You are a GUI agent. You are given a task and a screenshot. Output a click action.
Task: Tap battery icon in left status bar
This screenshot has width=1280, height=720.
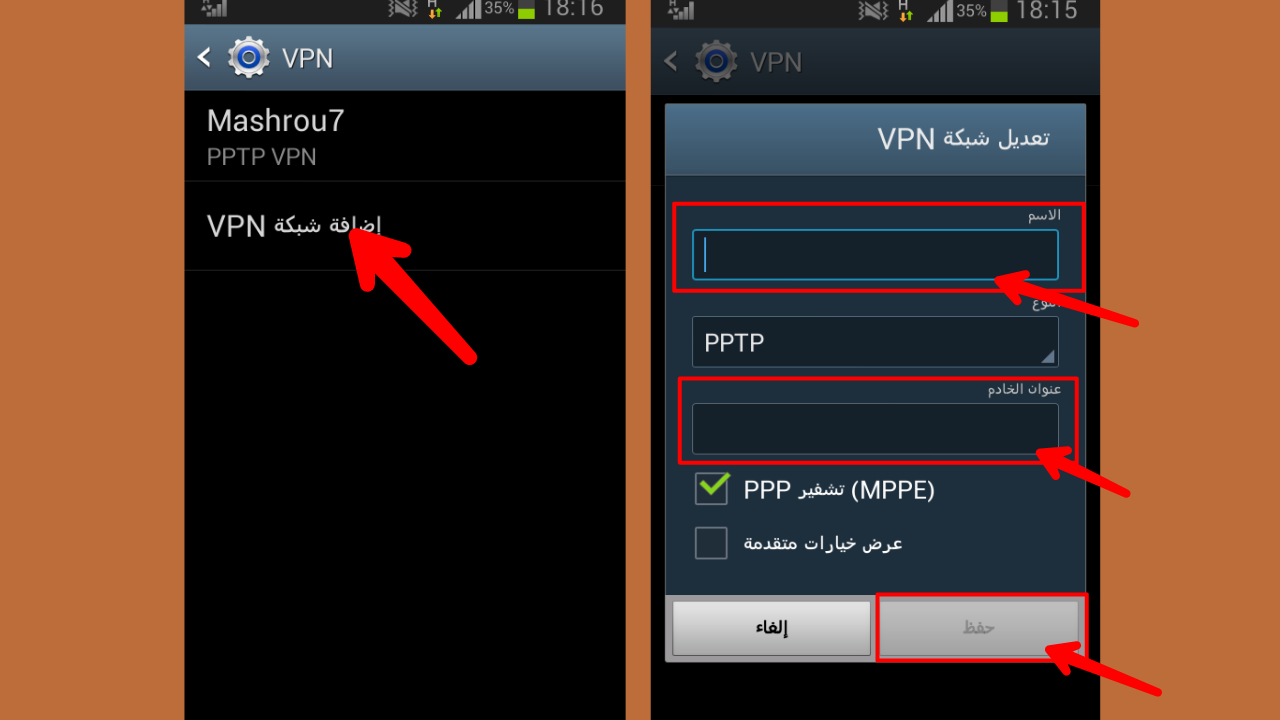pyautogui.click(x=526, y=9)
